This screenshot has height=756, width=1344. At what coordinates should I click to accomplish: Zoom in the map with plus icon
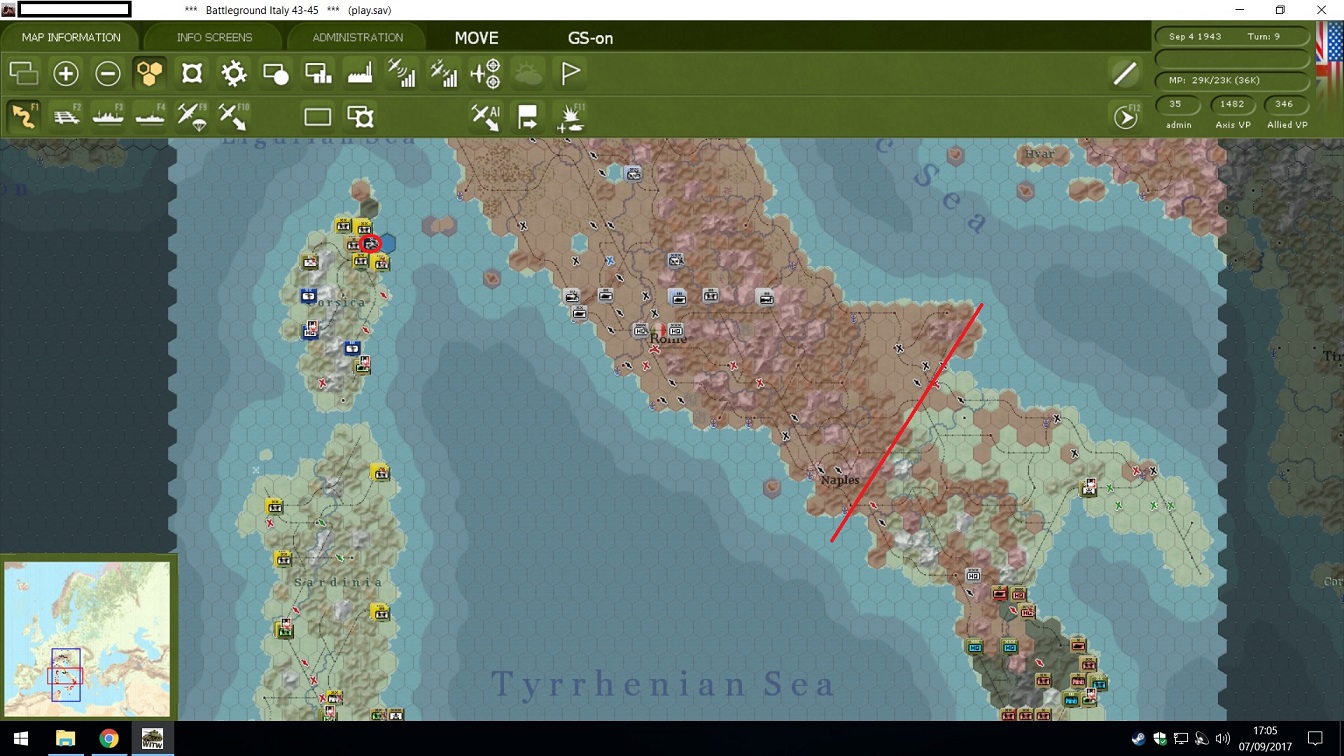pos(66,73)
